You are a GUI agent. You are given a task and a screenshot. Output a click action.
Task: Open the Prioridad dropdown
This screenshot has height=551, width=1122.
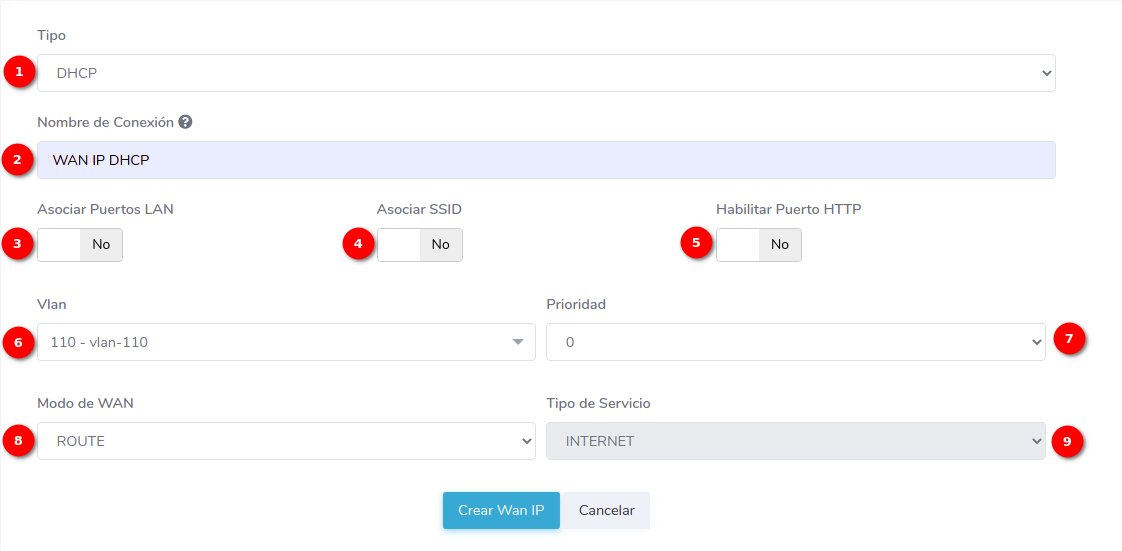coord(795,342)
